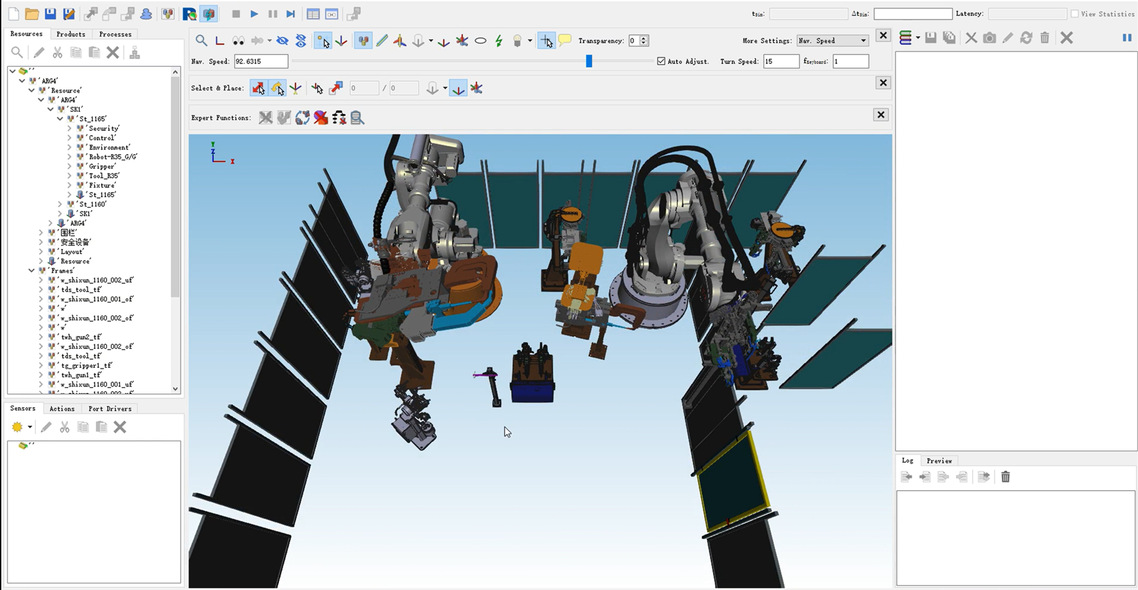The height and width of the screenshot is (590, 1138).
Task: Click the magnifier zoom tool icon
Action: click(201, 41)
